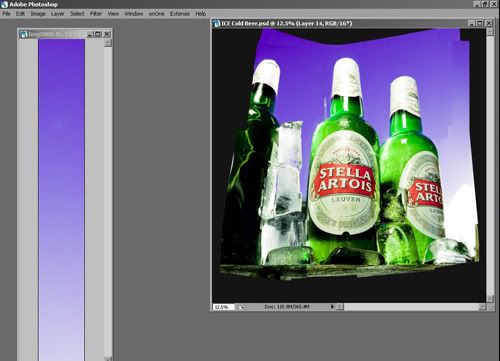Open the Image menu
The height and width of the screenshot is (361, 500).
click(x=38, y=14)
